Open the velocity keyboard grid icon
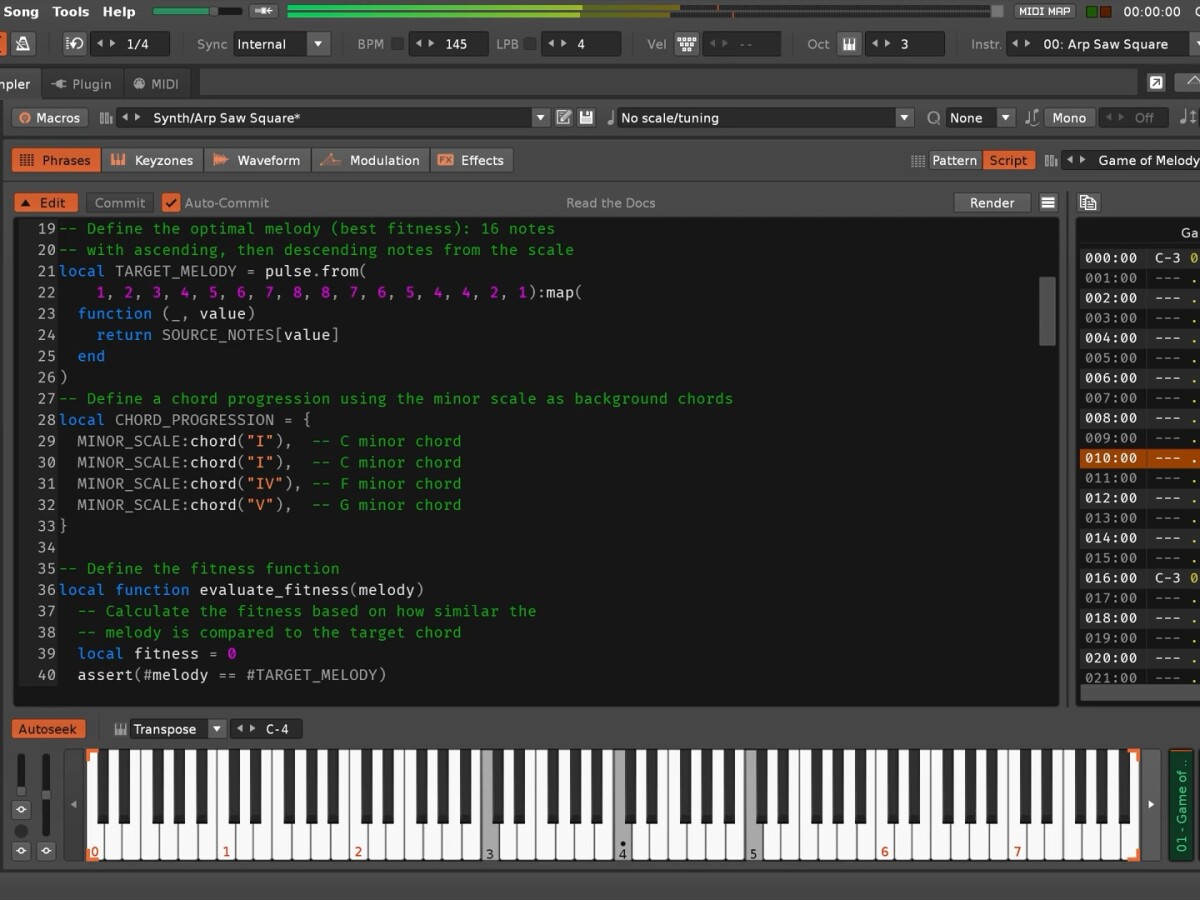 (x=686, y=44)
